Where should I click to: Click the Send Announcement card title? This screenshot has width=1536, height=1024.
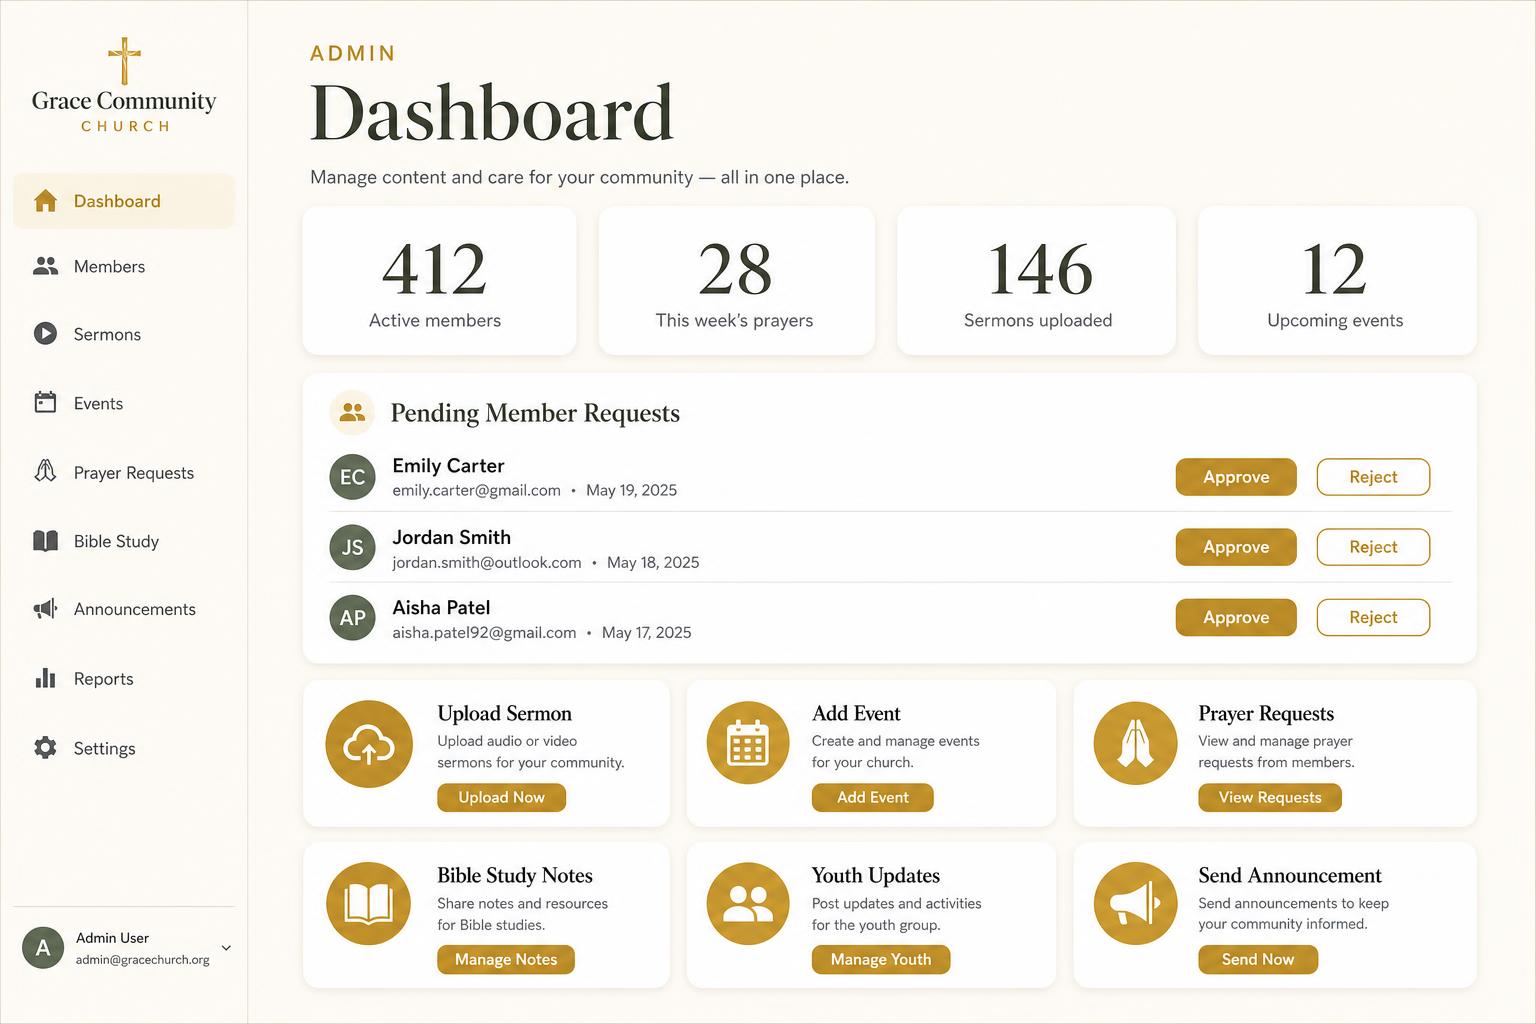1290,875
